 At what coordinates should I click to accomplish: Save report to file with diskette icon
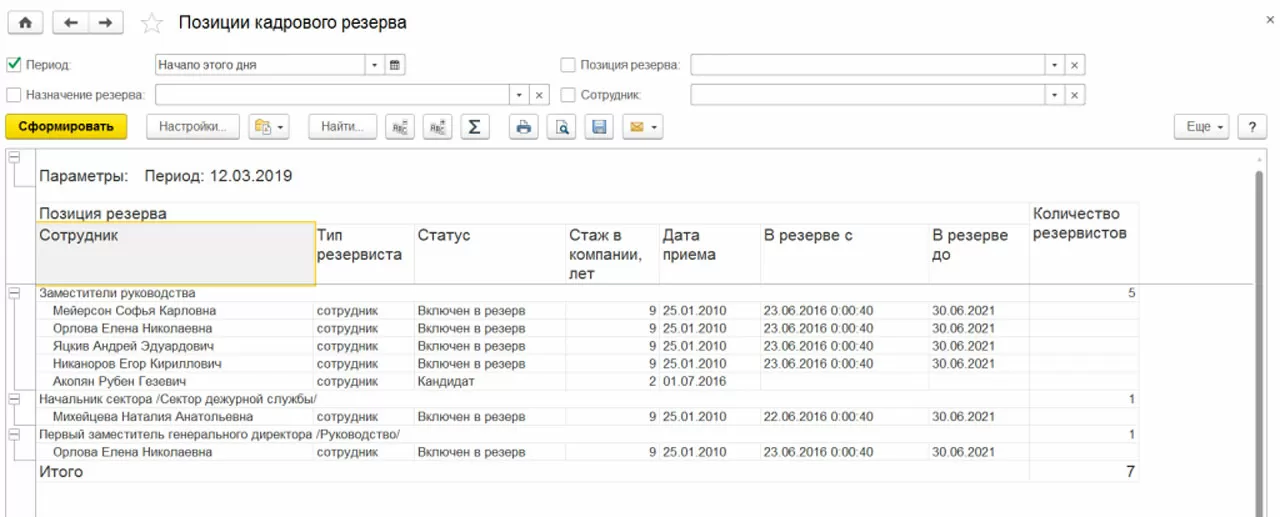click(x=599, y=127)
